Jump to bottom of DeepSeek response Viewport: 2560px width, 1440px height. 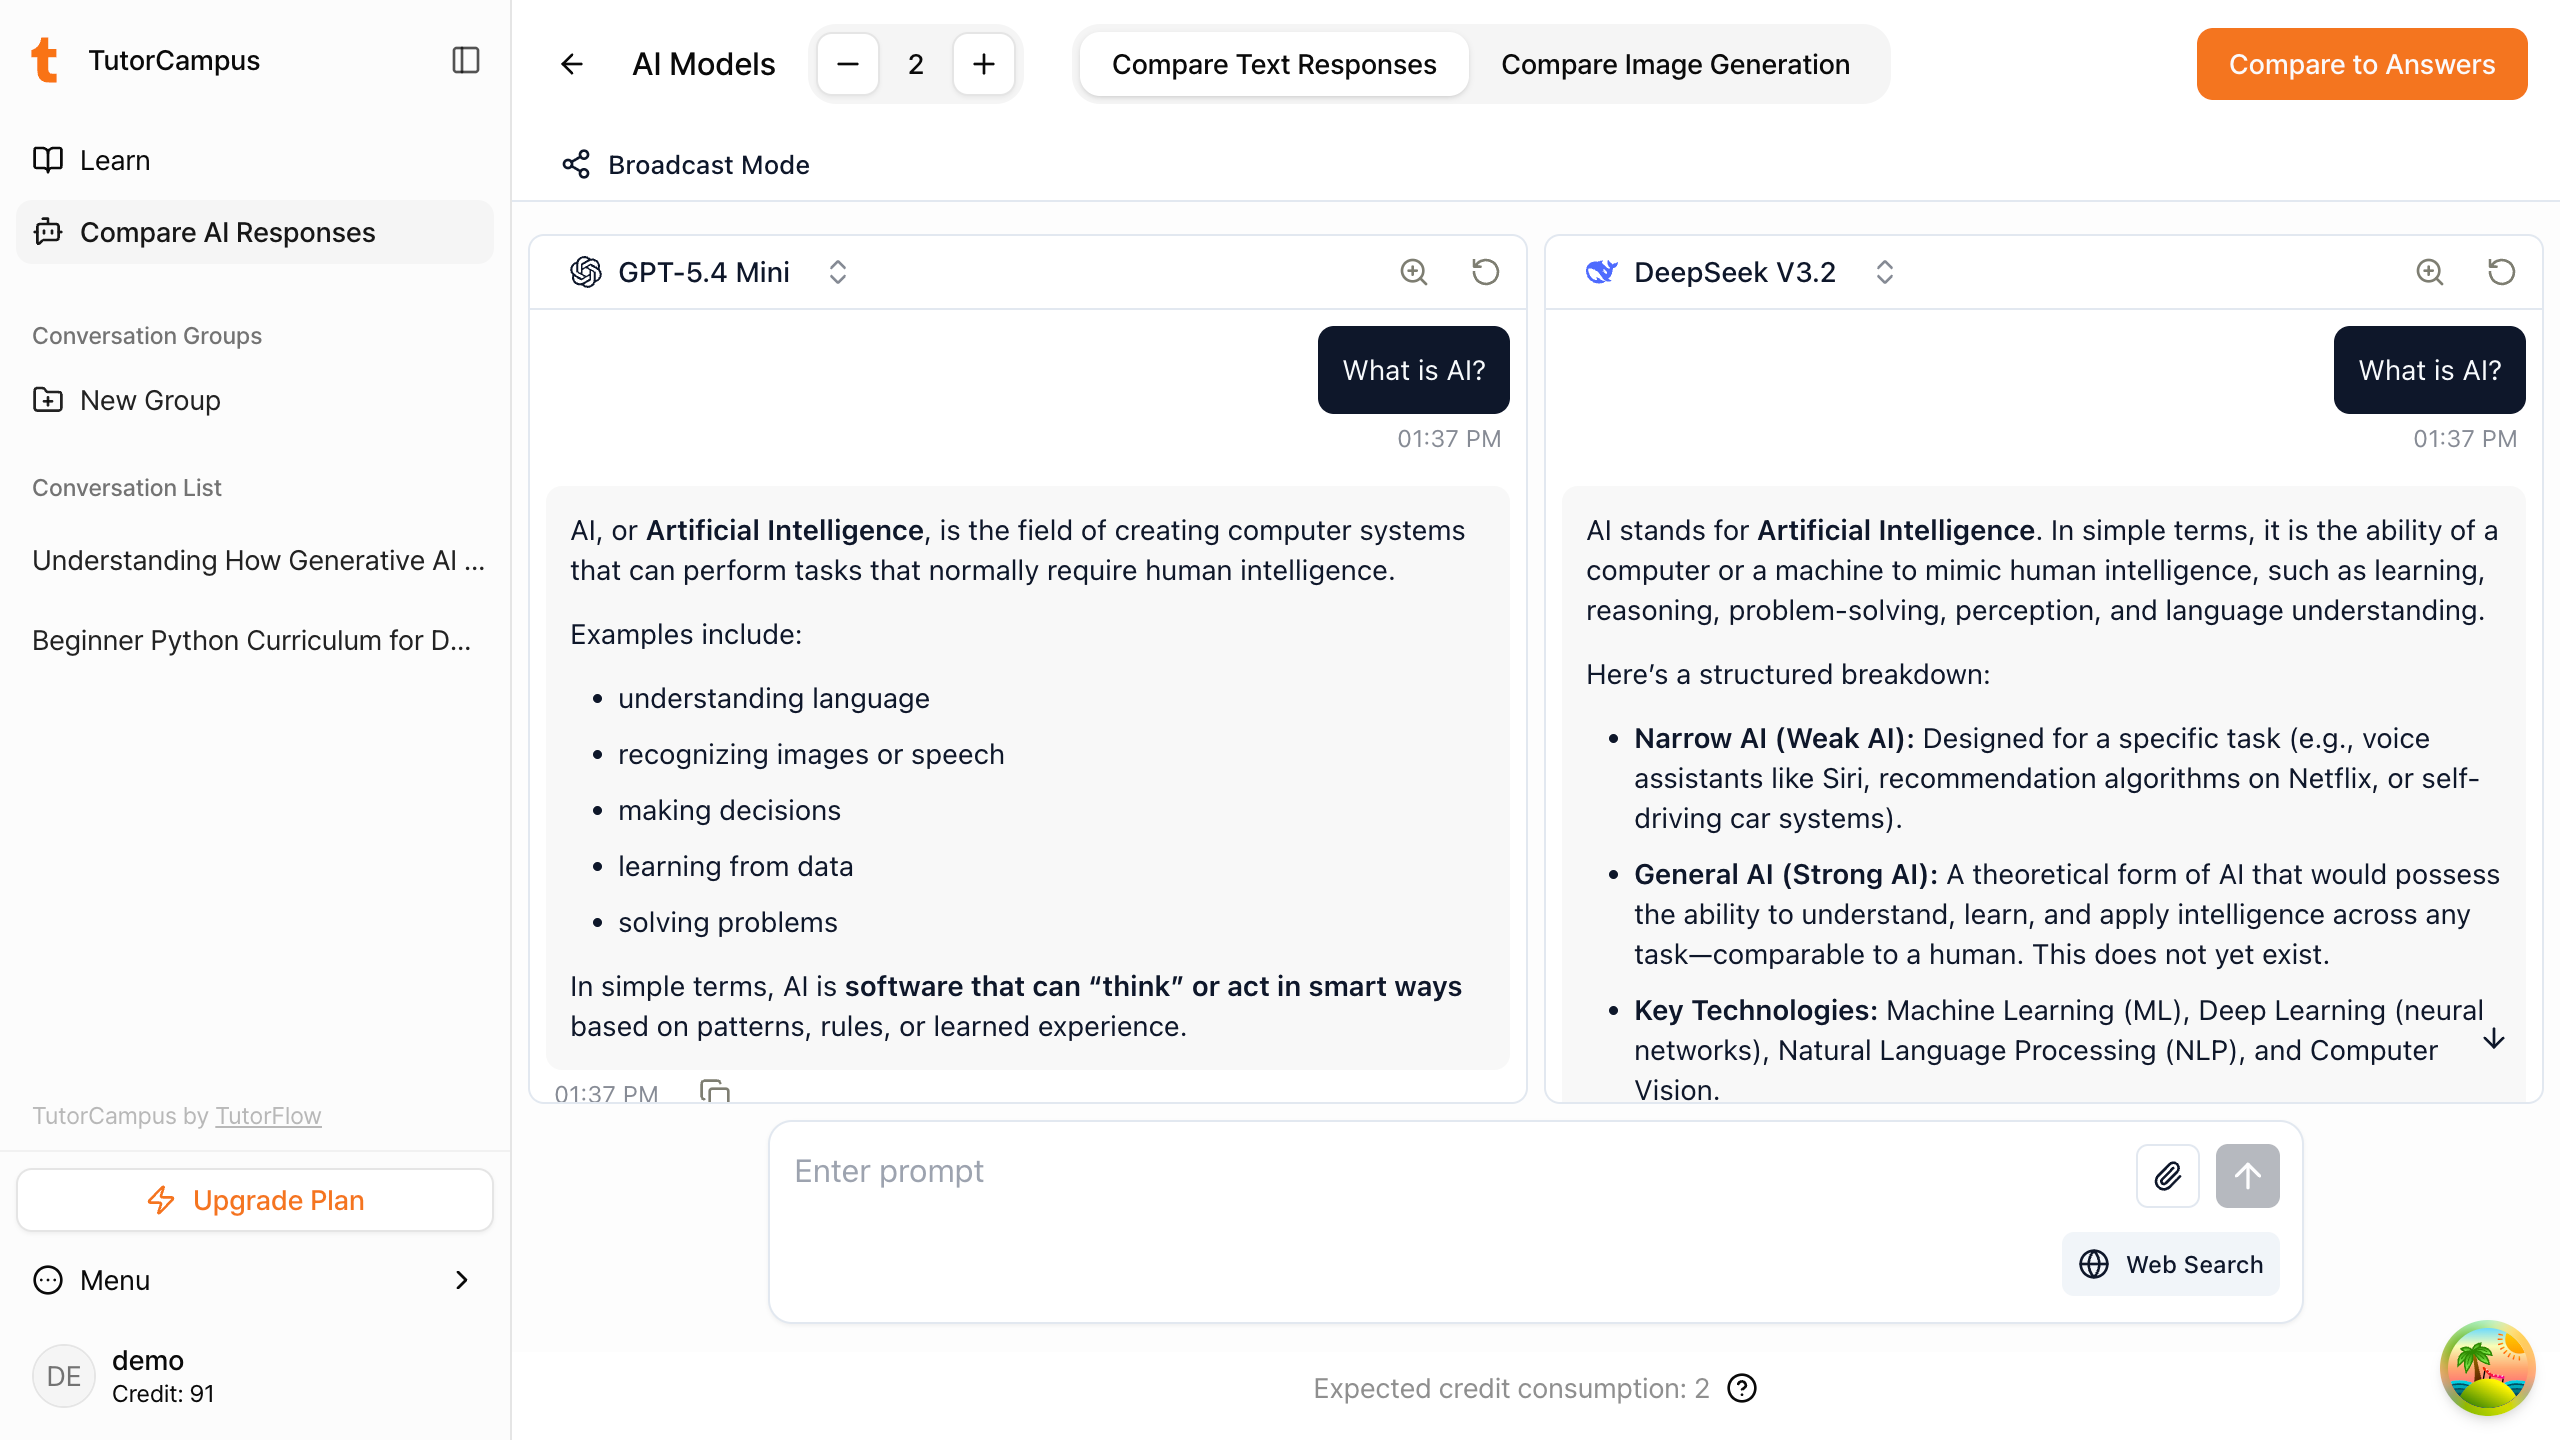pyautogui.click(x=2494, y=1039)
